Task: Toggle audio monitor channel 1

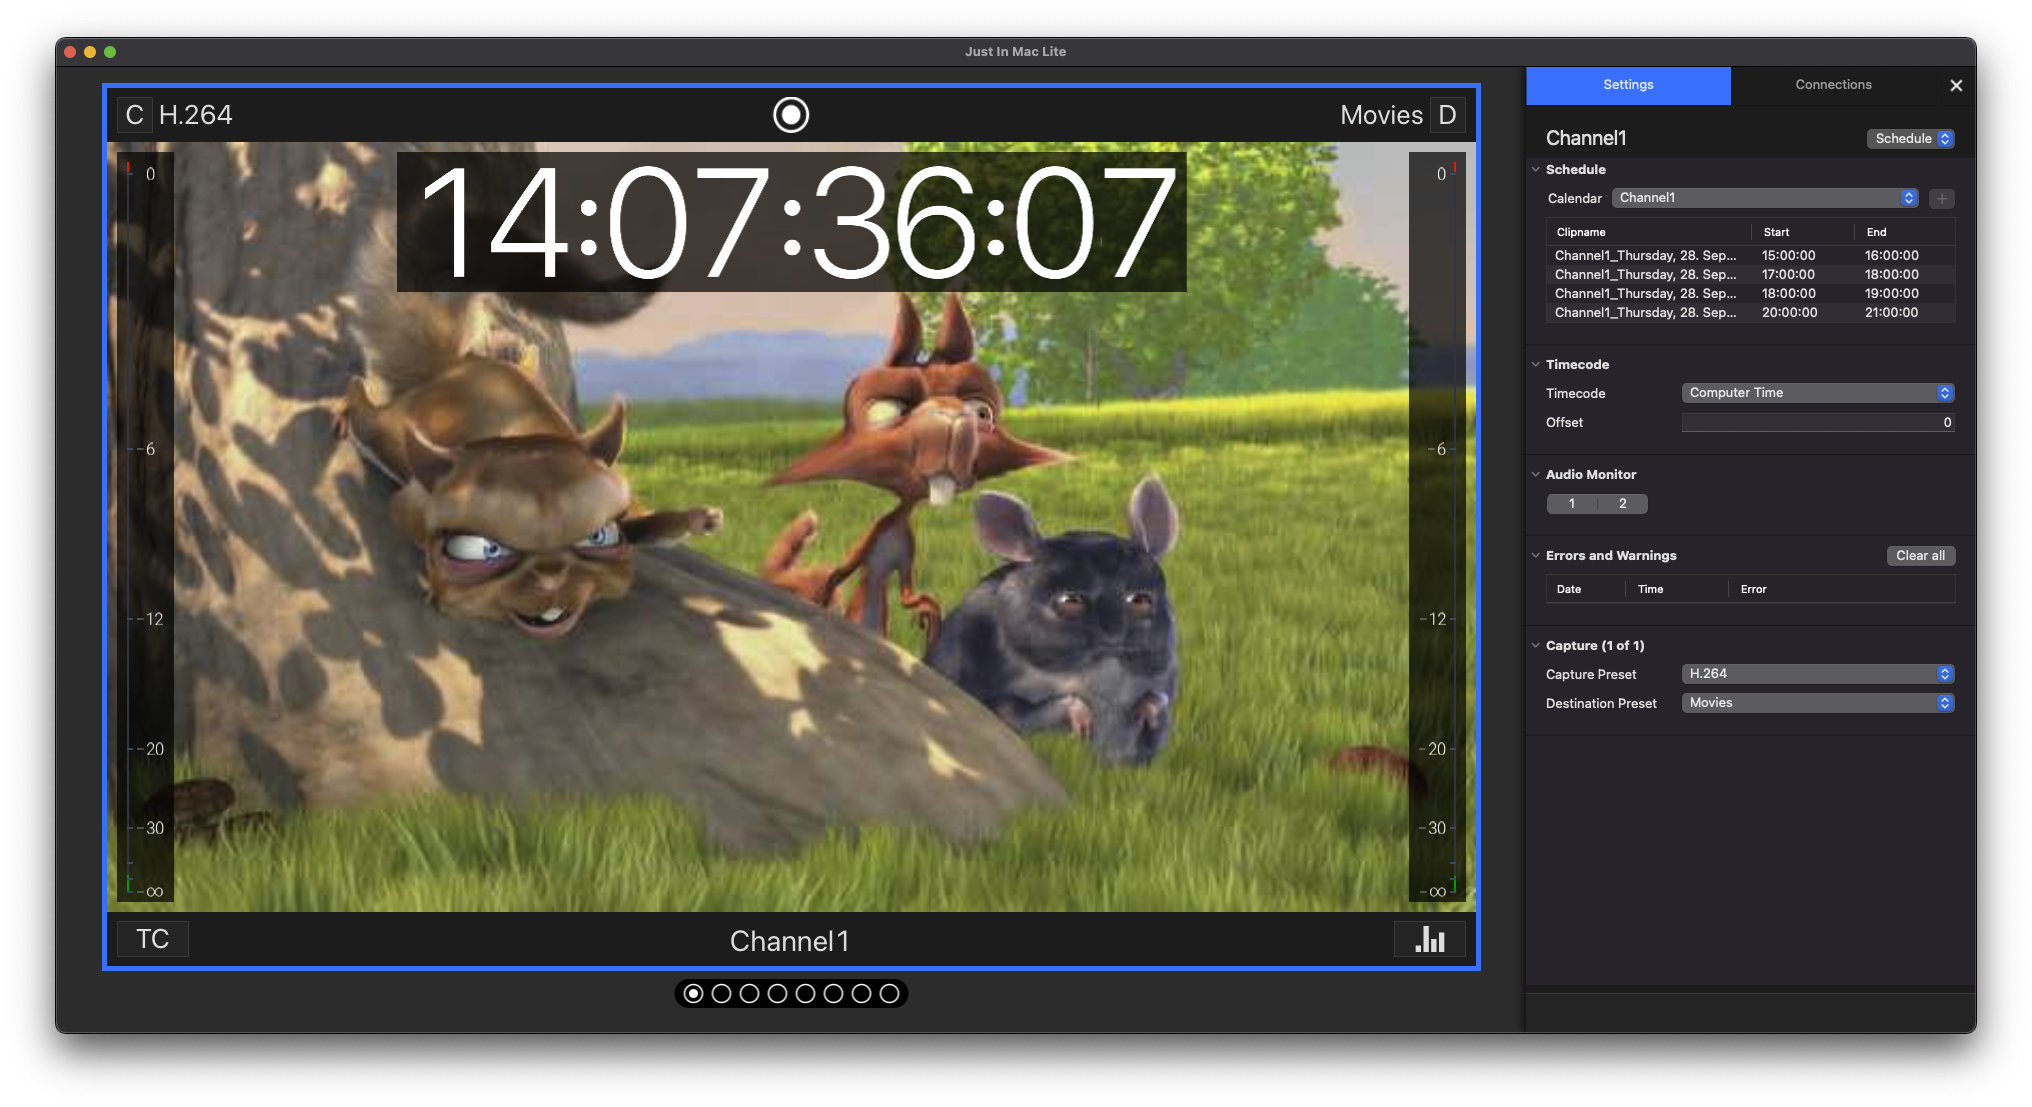Action: coord(1571,504)
